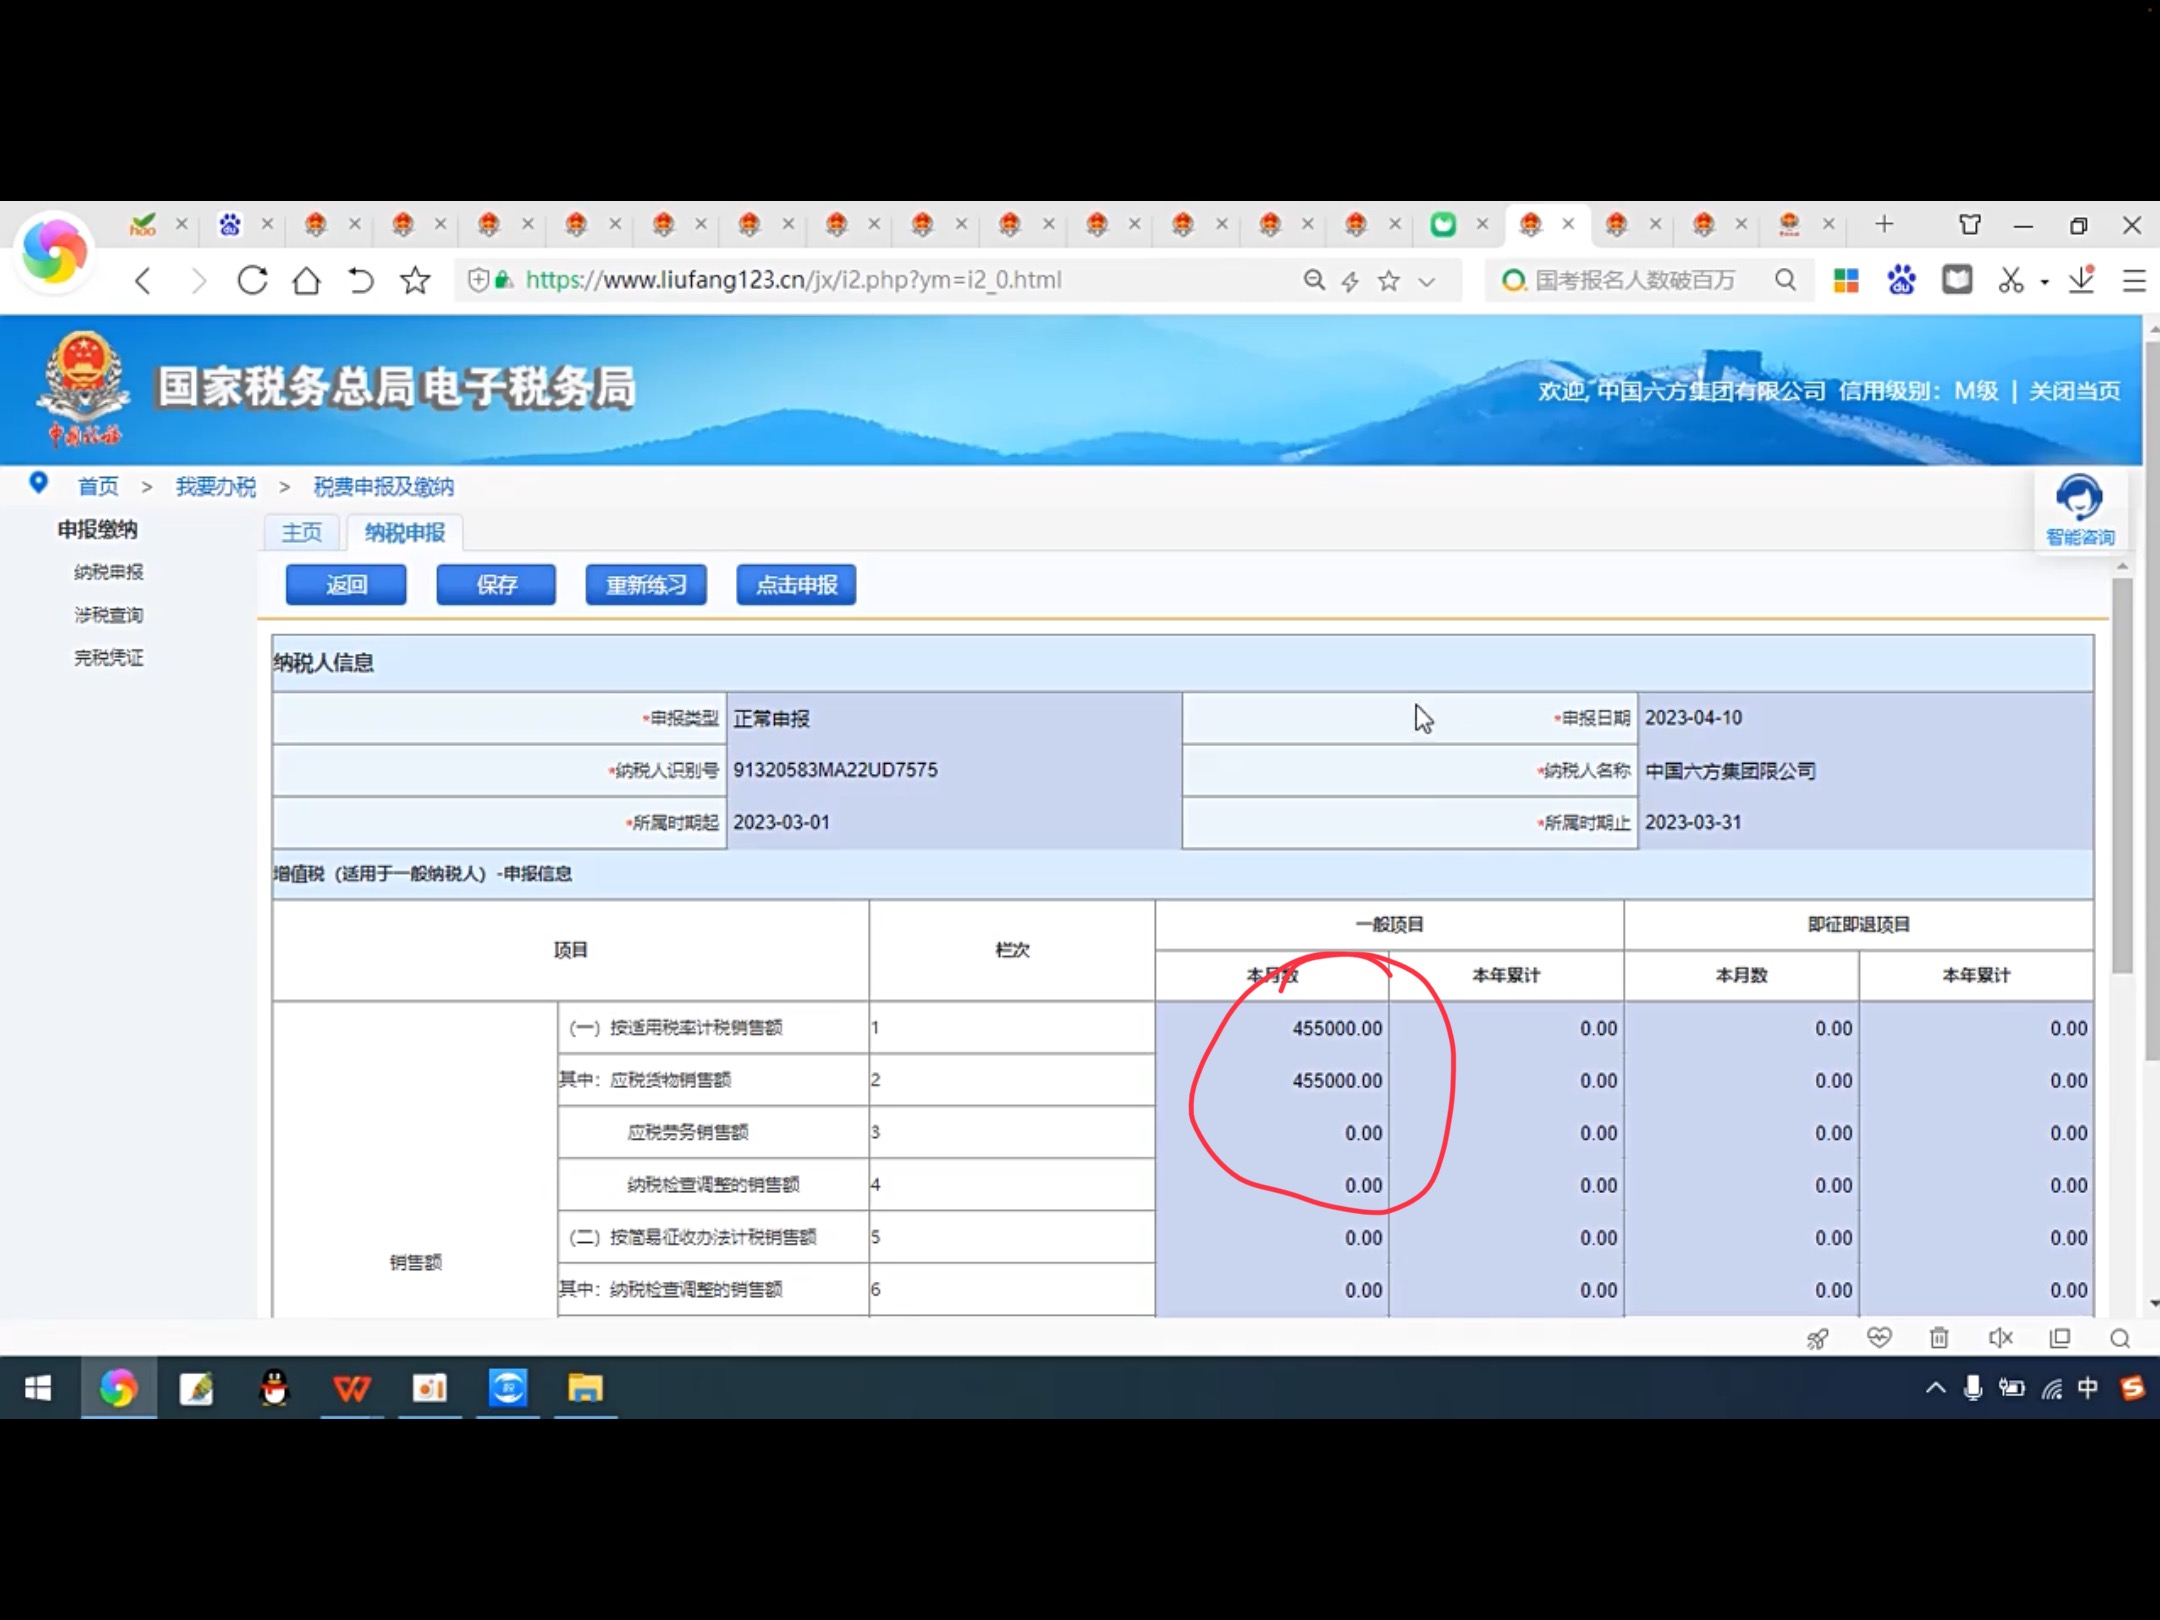Click the browser page vertical scrollbar
The height and width of the screenshot is (1620, 2160).
point(2152,700)
